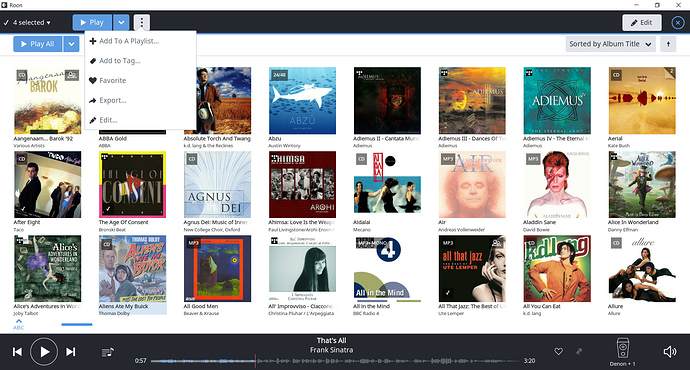
Task: Click the current playback position marker
Action: (x=255, y=361)
